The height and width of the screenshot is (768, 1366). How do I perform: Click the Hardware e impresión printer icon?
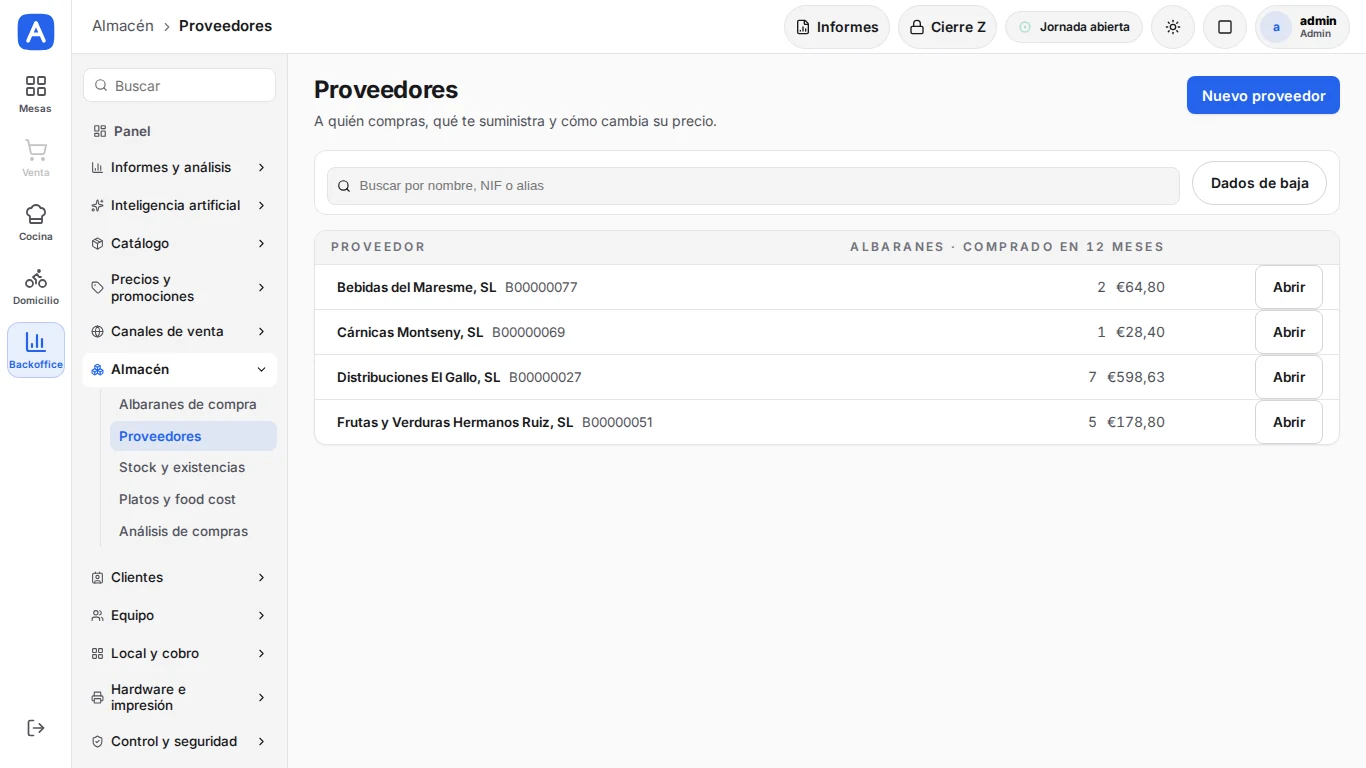point(97,697)
